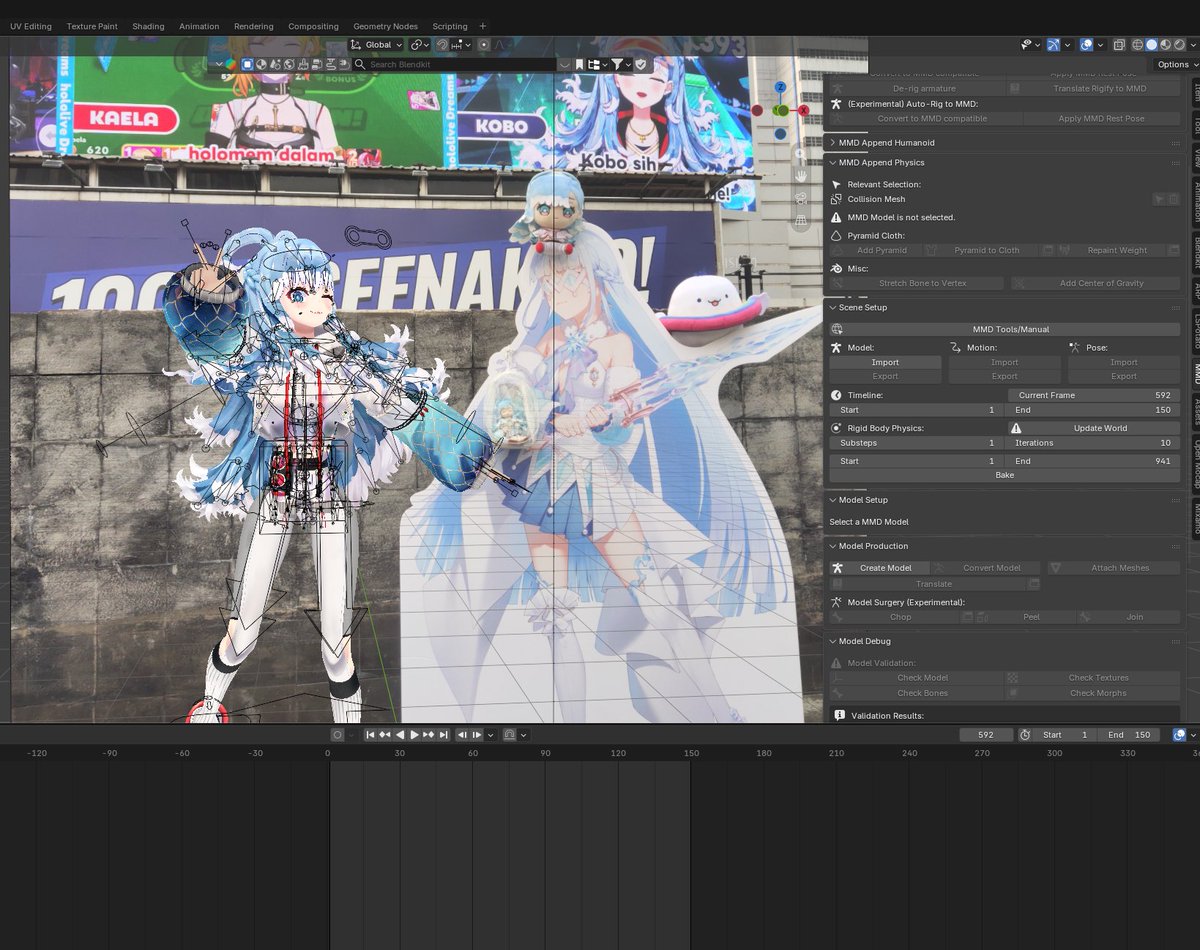Play the animation forward
The image size is (1200, 950).
[x=414, y=735]
